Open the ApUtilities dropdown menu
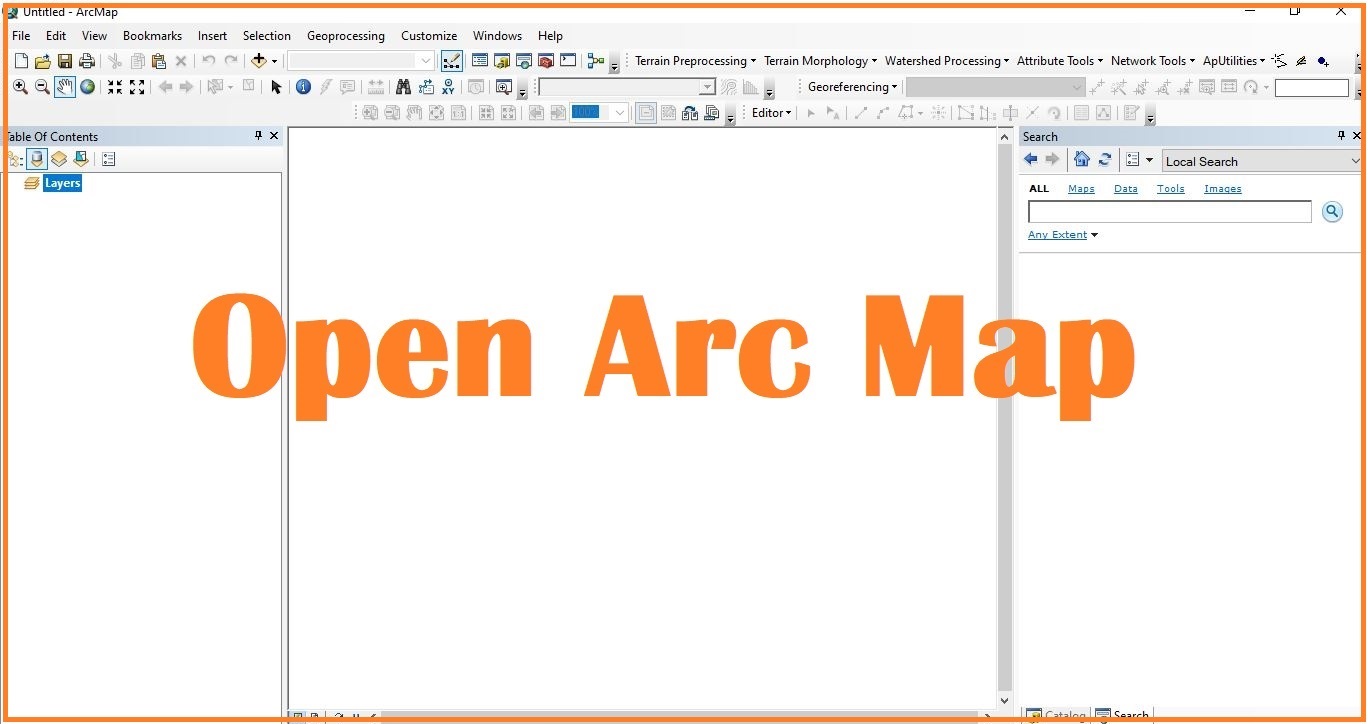Screen dimensions: 1368x724 click(1234, 61)
